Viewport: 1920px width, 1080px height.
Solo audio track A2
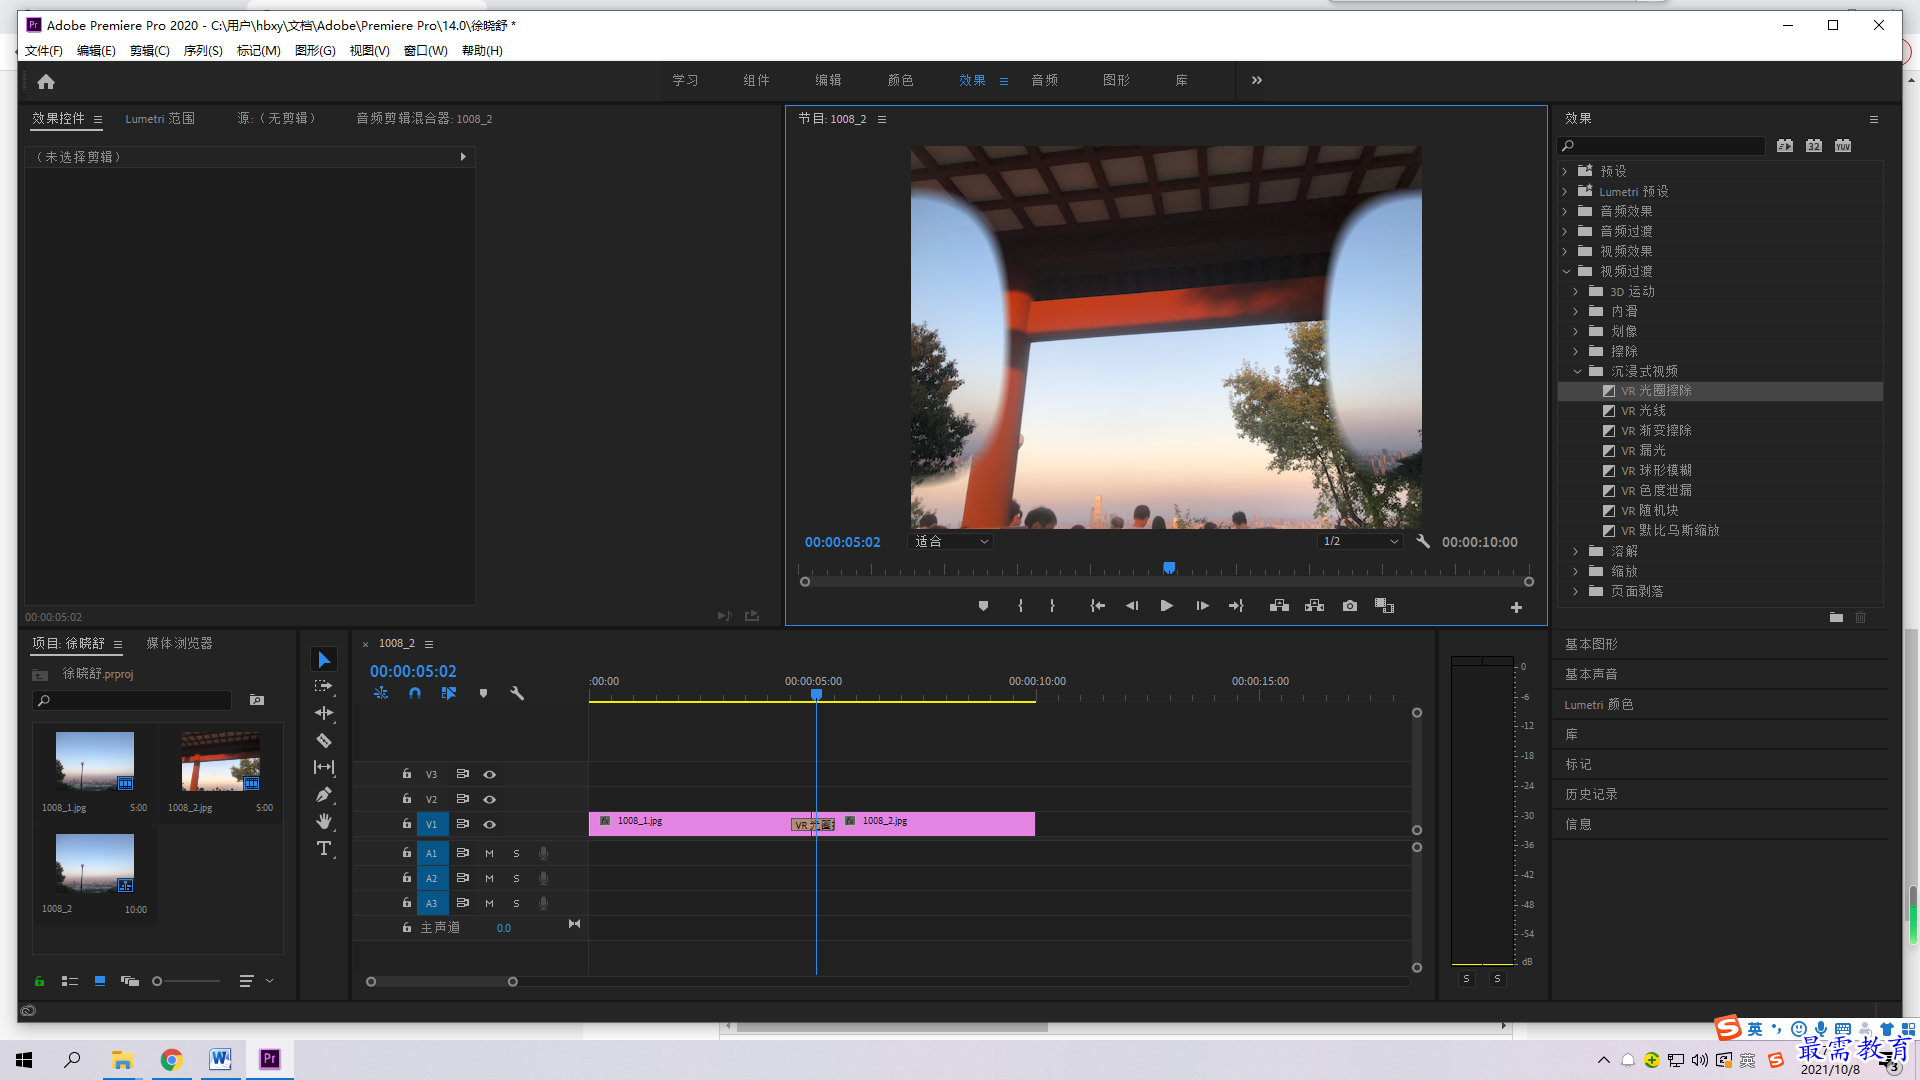pos(516,878)
